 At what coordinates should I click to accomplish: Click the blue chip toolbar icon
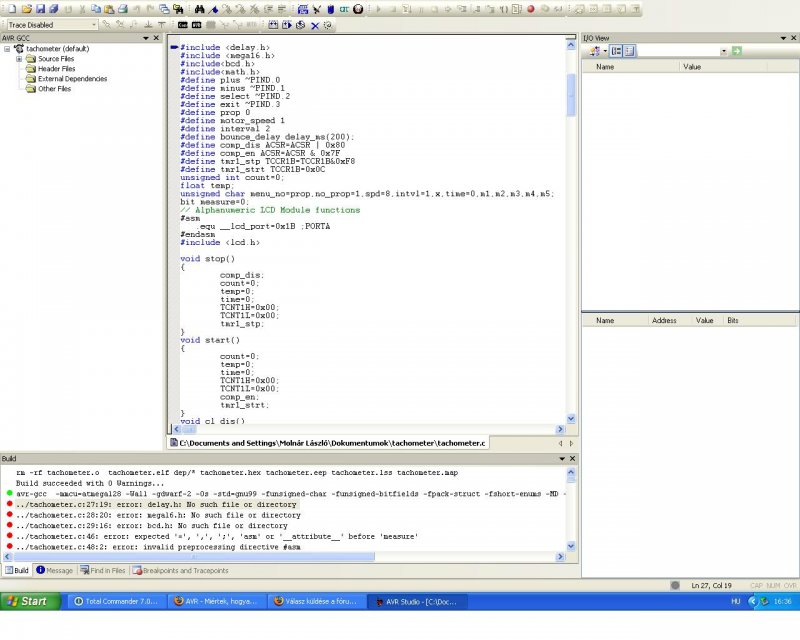click(x=330, y=9)
